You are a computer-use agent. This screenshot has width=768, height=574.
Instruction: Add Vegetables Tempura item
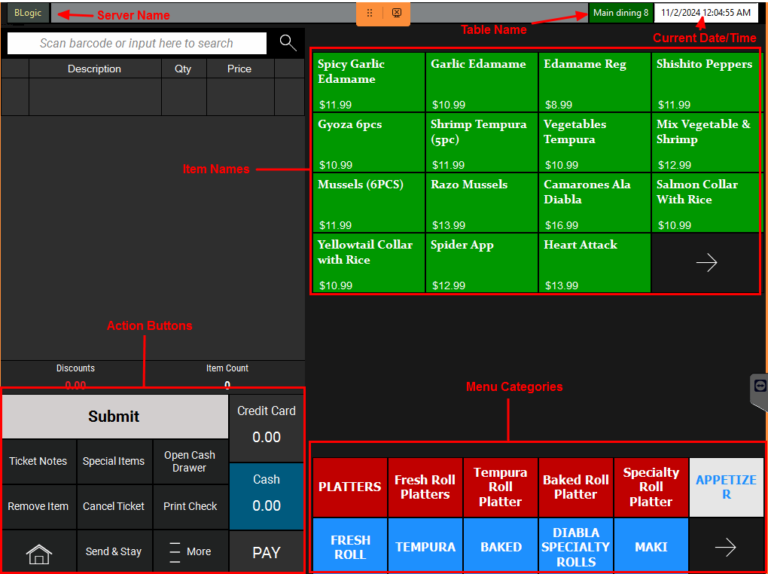pyautogui.click(x=595, y=143)
